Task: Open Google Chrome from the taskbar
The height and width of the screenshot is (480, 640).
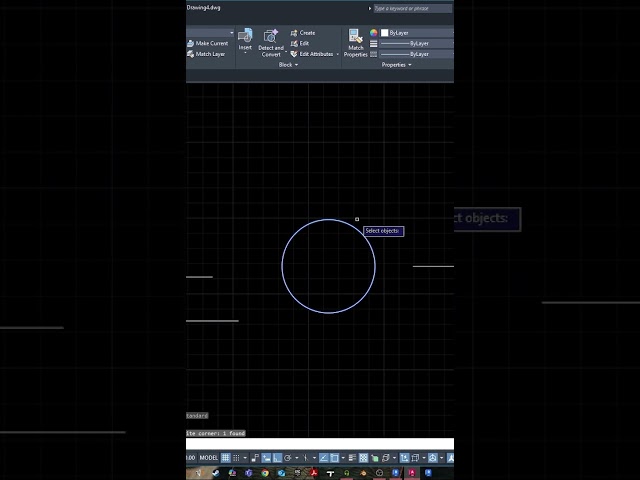Action: click(x=265, y=473)
